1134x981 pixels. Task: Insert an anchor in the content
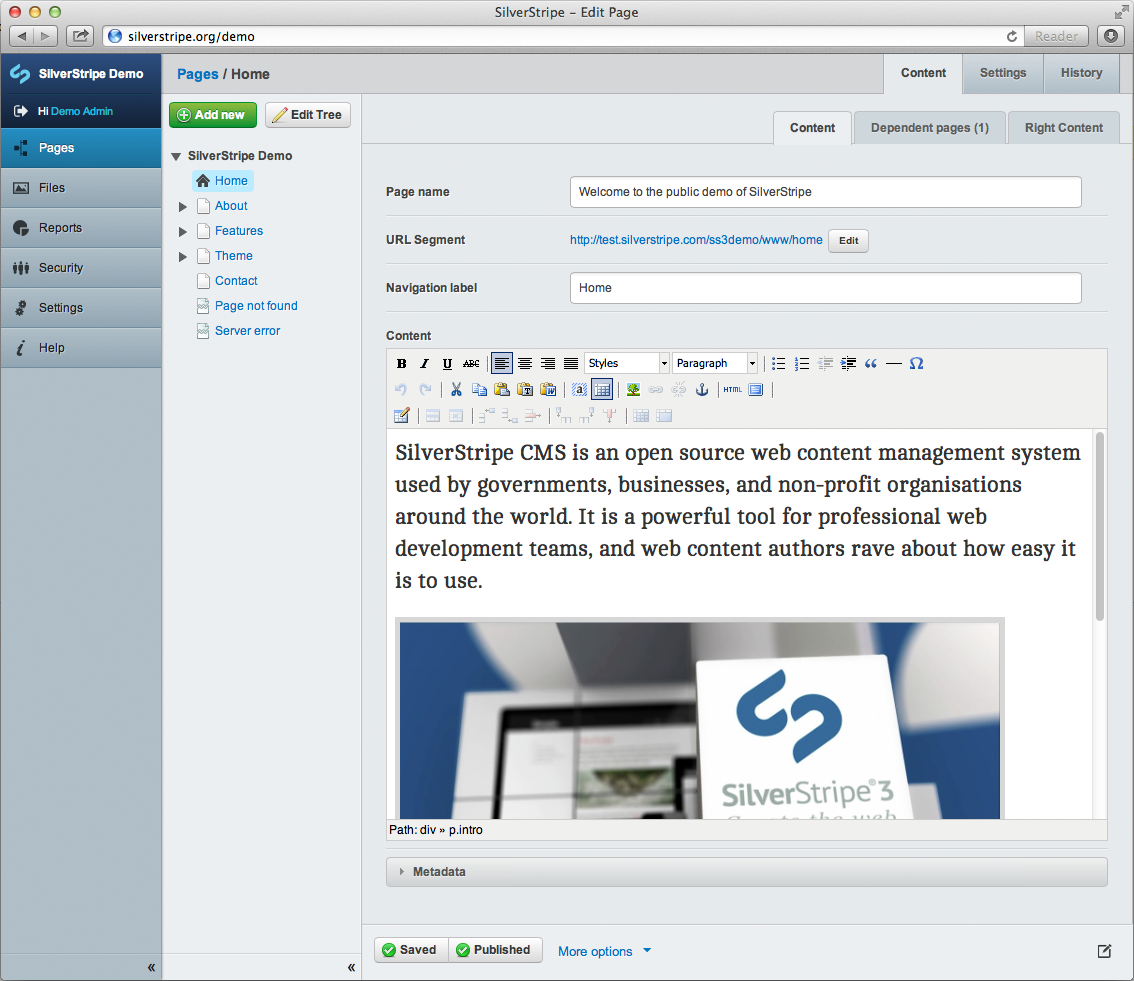click(702, 390)
